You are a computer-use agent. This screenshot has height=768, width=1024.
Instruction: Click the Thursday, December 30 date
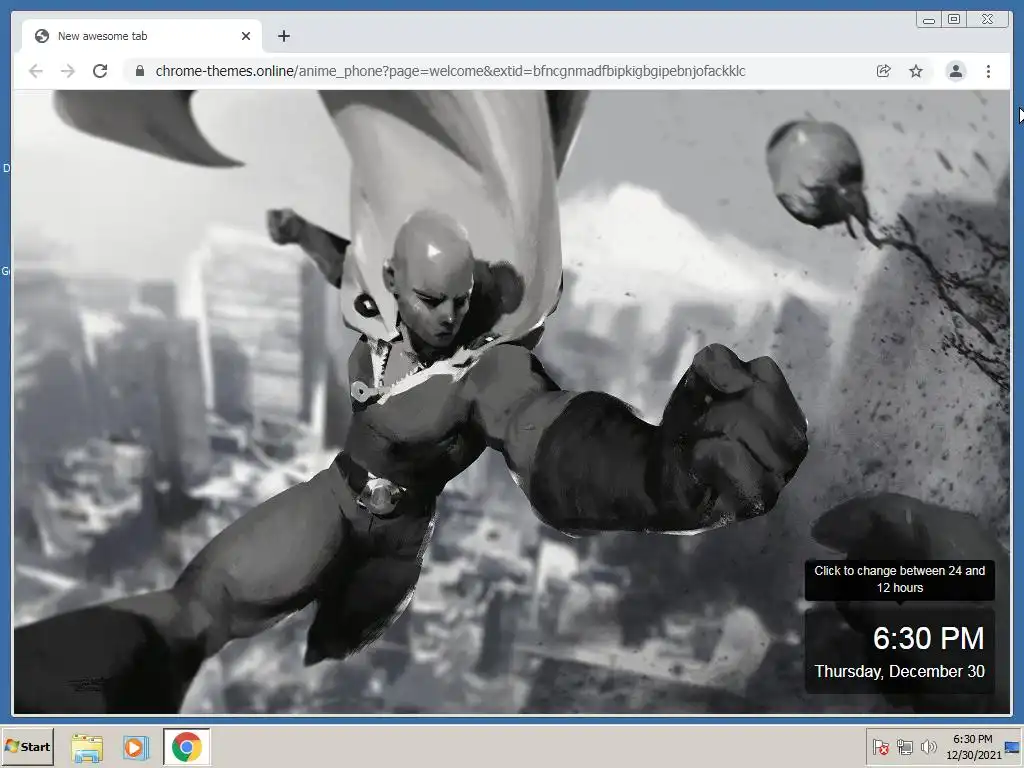899,671
